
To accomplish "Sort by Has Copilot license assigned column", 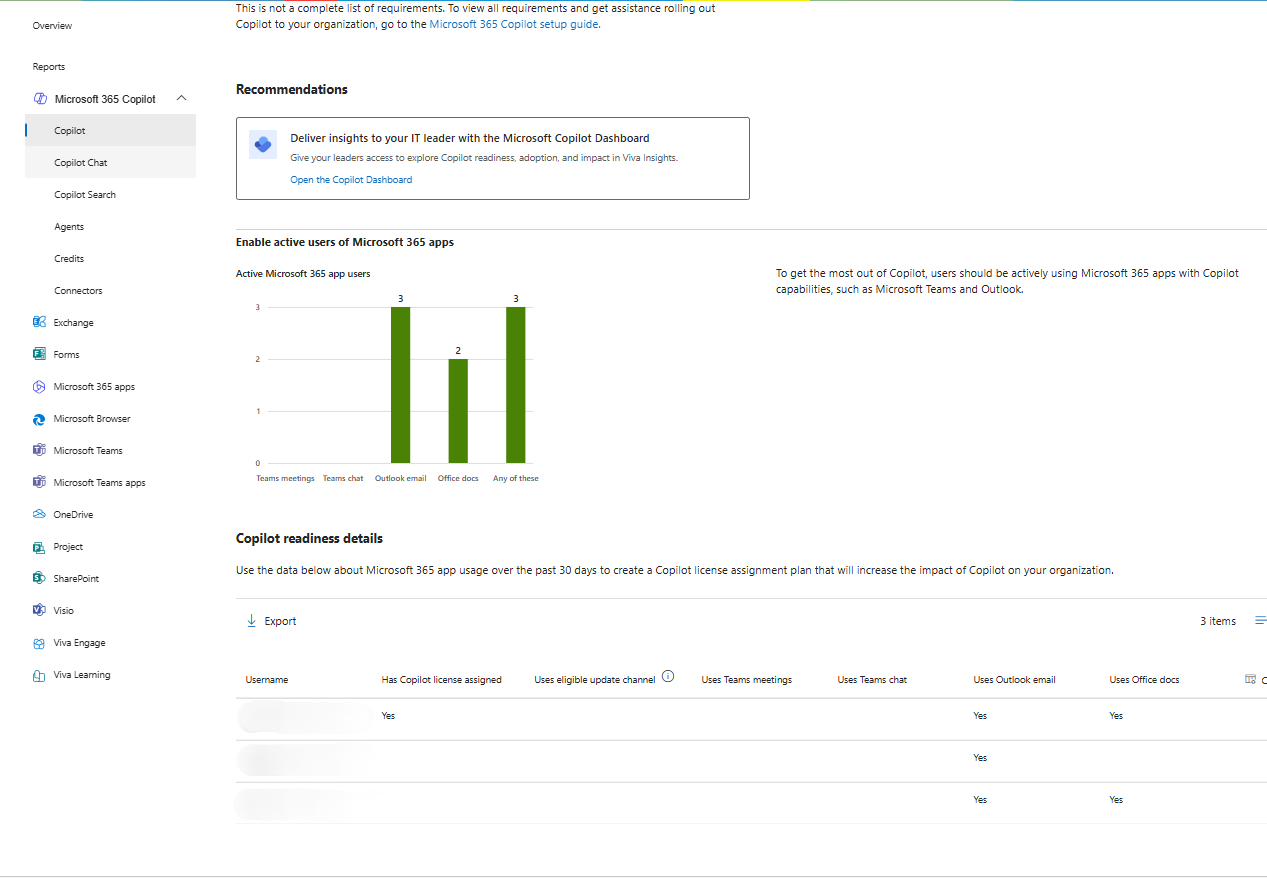I will tap(441, 680).
